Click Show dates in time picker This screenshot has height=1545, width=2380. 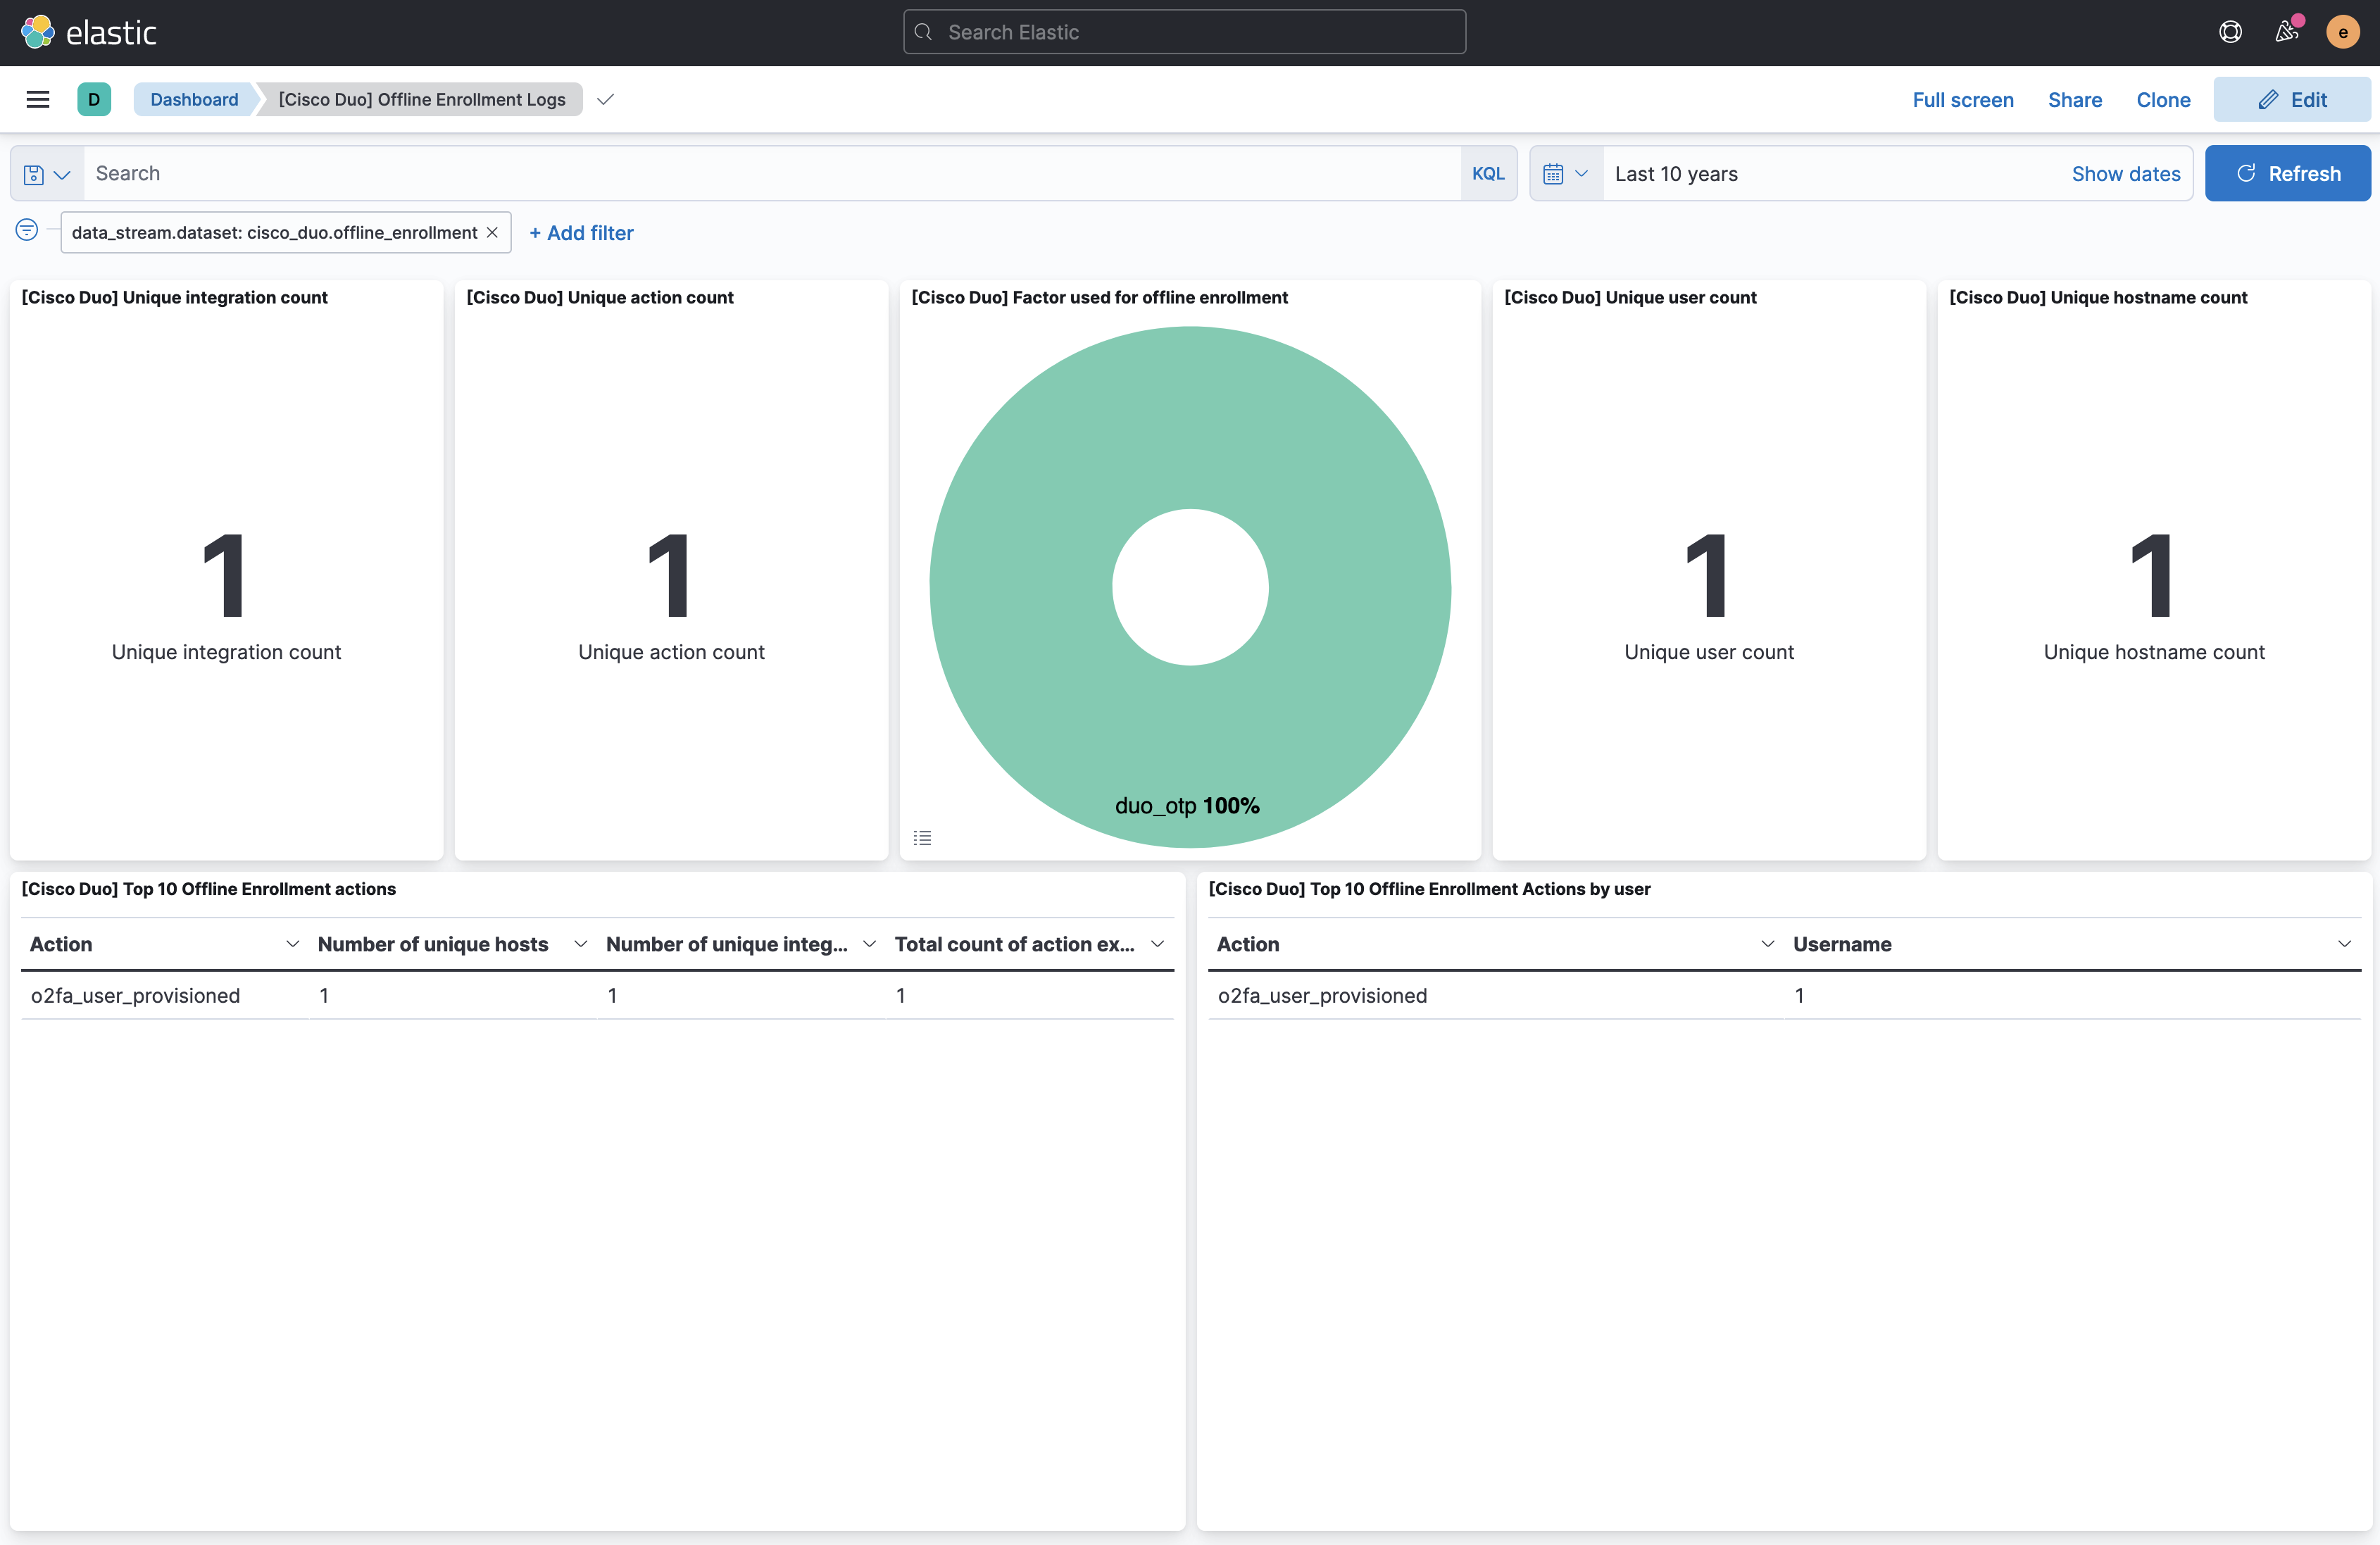(x=2125, y=173)
